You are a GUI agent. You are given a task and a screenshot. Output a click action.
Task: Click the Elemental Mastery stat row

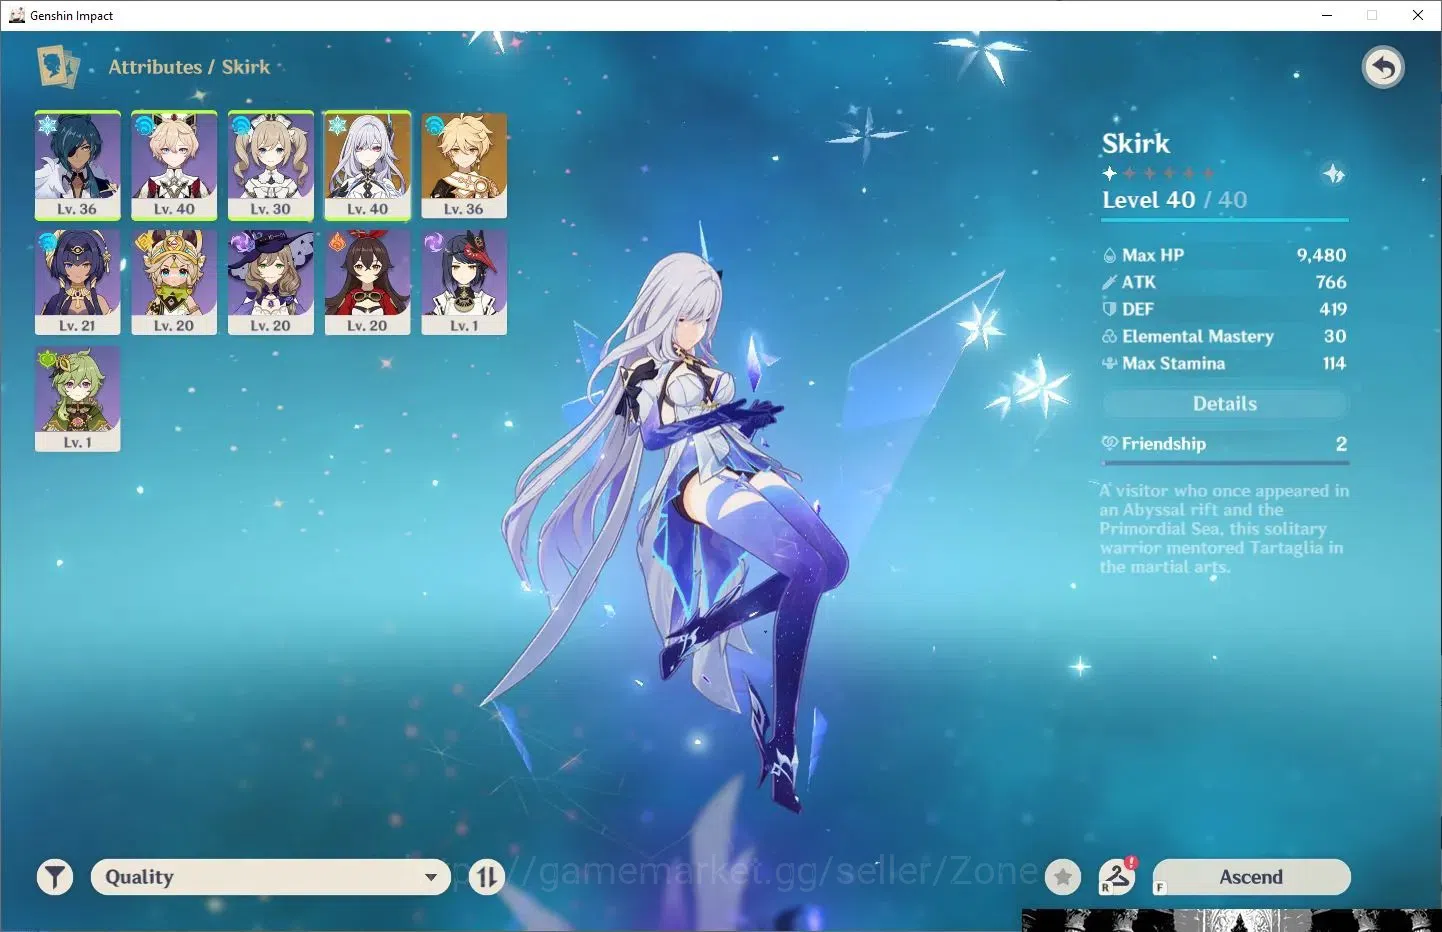1225,336
